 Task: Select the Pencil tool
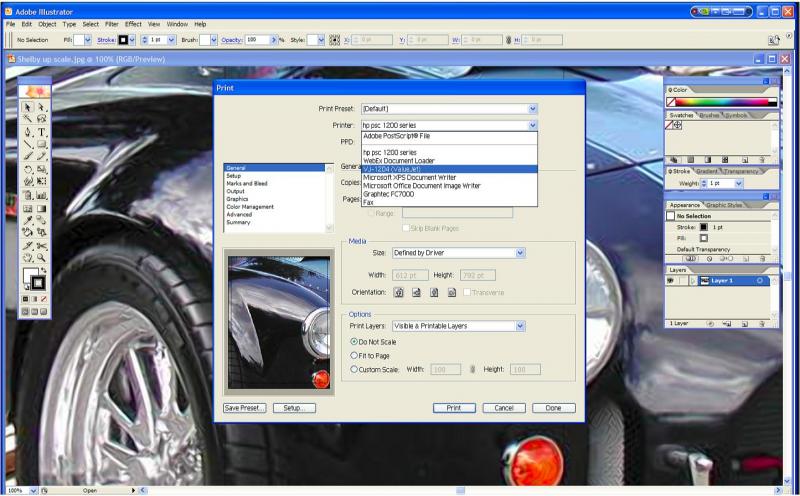(41, 156)
